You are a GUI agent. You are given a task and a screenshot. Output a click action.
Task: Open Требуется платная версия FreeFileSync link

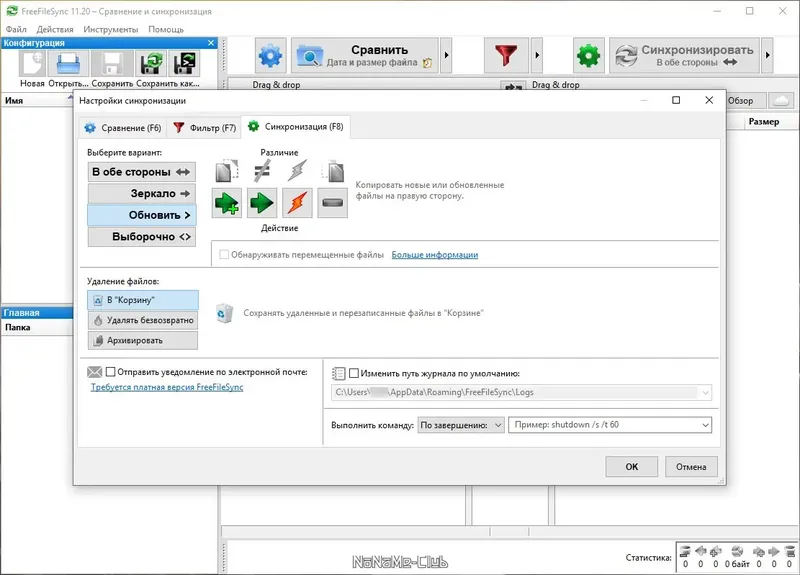(167, 387)
